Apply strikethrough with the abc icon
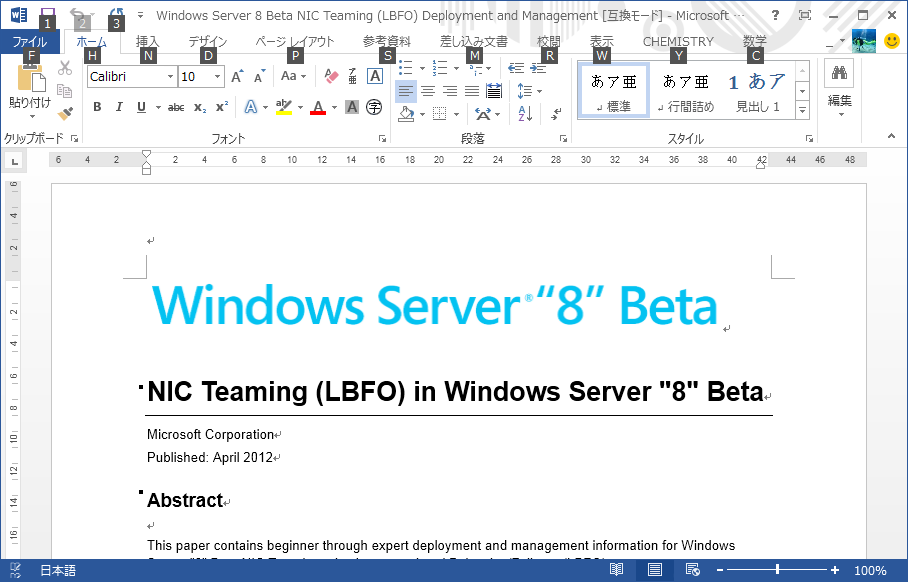Screen dimensions: 908x582 pyautogui.click(x=176, y=107)
